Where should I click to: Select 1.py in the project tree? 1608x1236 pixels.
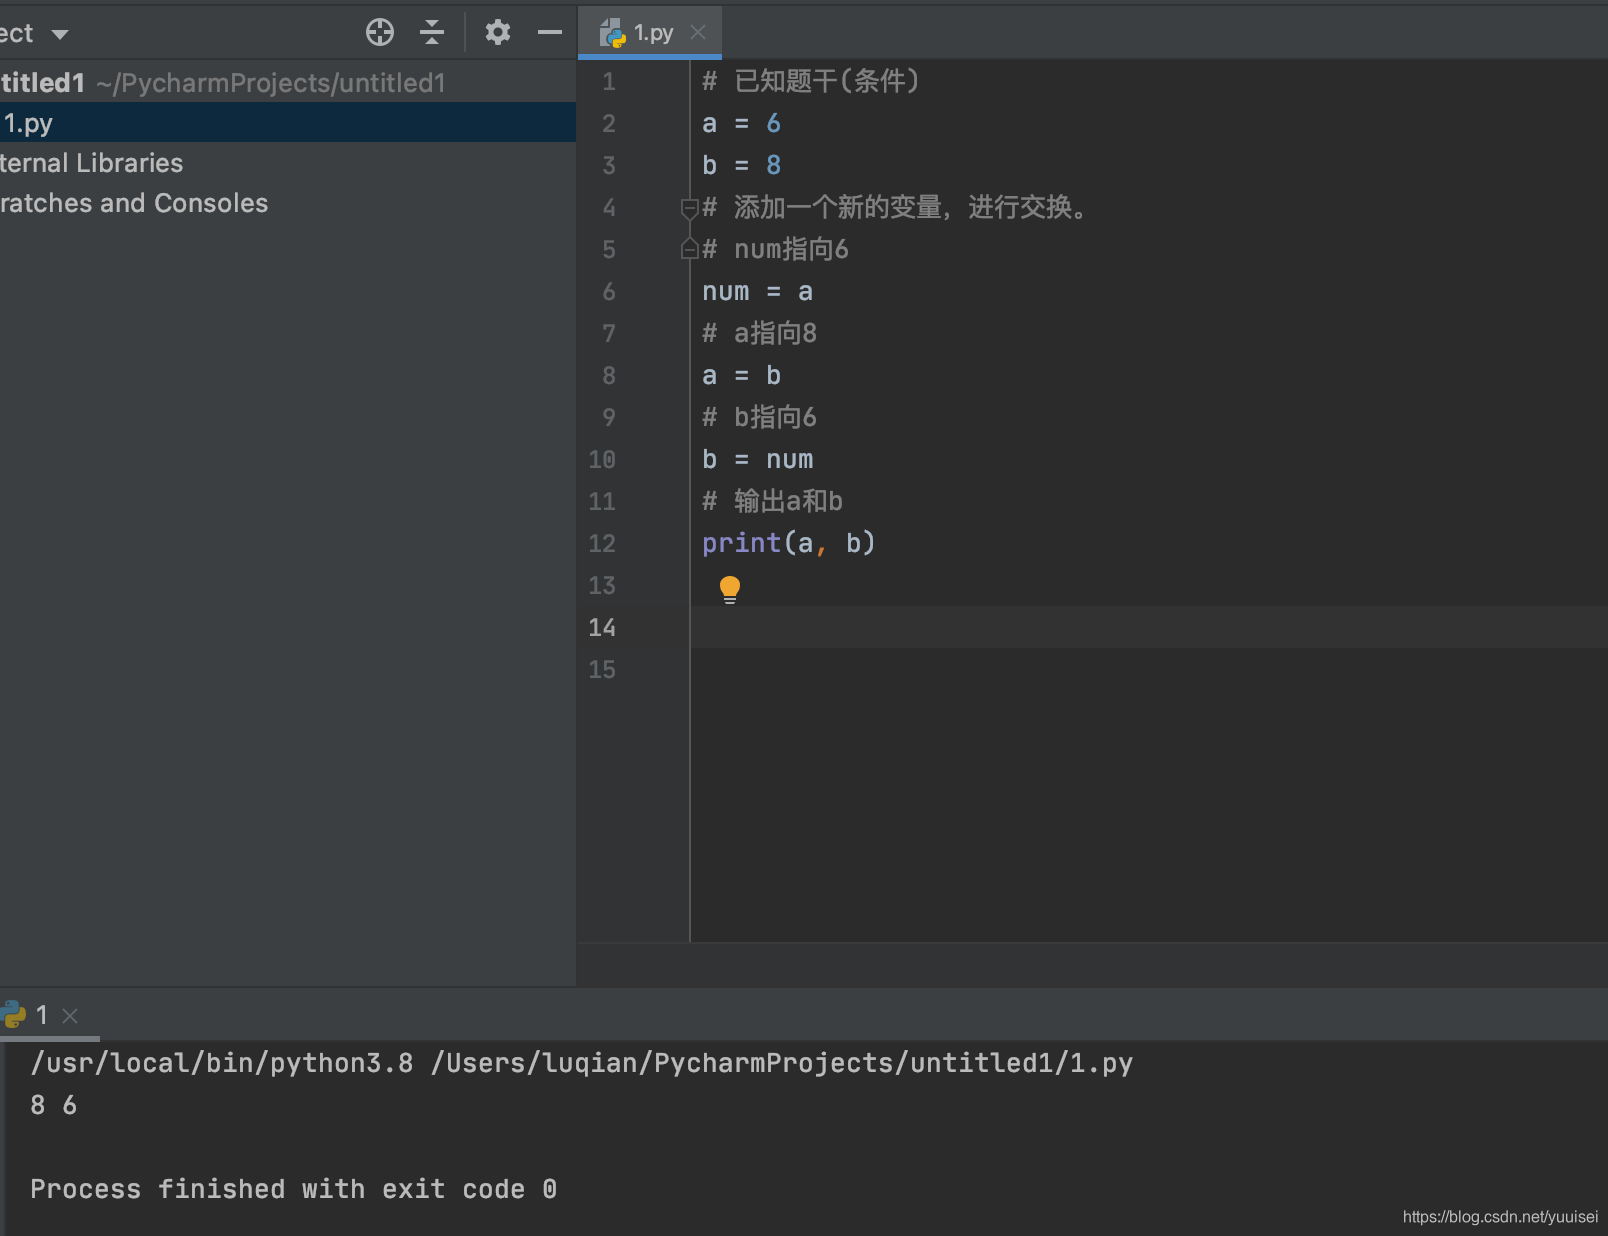tap(288, 123)
